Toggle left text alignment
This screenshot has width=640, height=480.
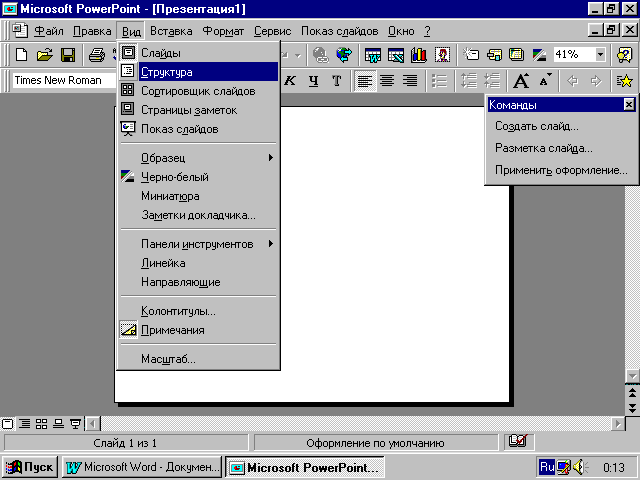(364, 81)
